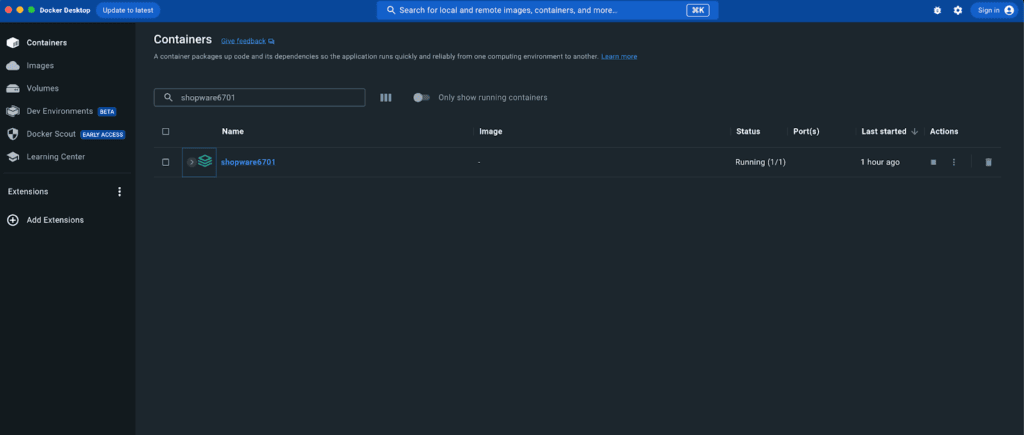The image size is (1024, 435).
Task: Click the Sign in button
Action: [x=994, y=10]
